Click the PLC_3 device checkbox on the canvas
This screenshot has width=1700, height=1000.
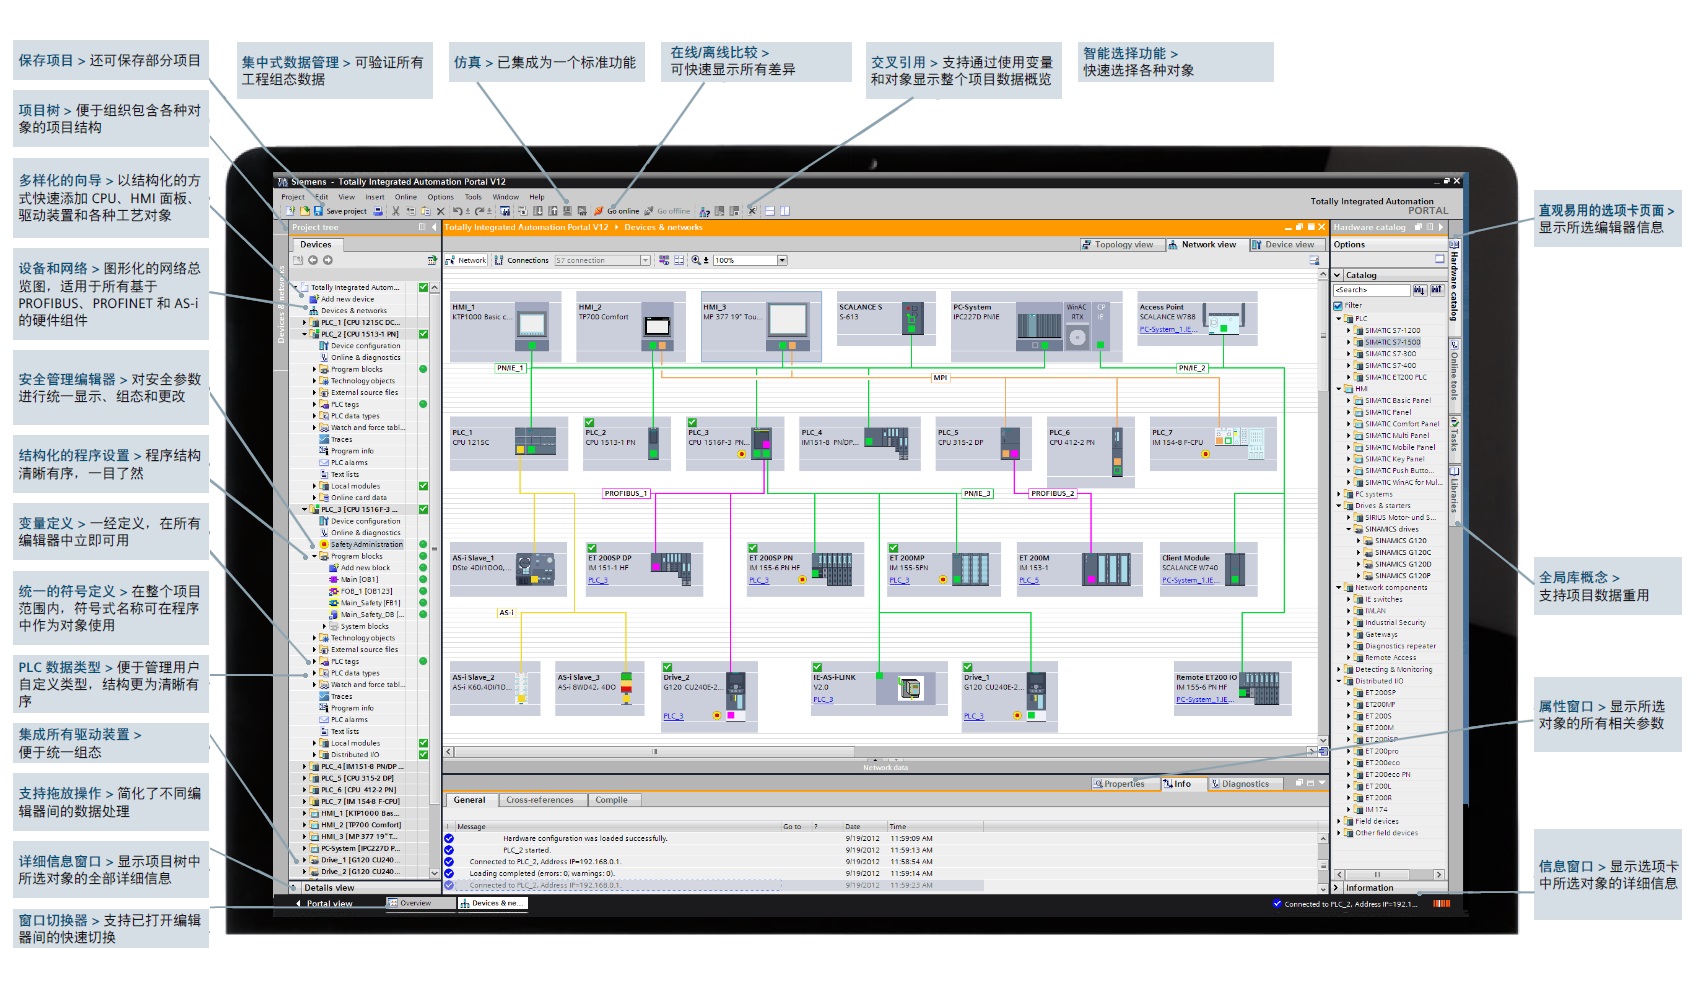[x=692, y=423]
